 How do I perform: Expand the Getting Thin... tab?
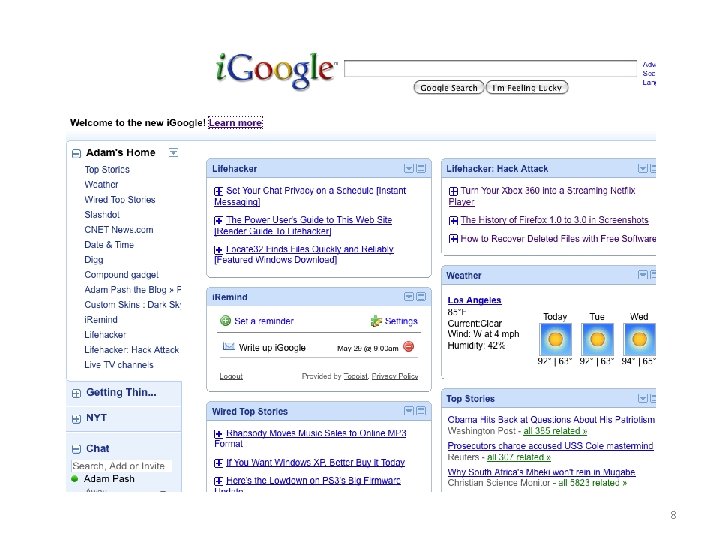click(76, 394)
